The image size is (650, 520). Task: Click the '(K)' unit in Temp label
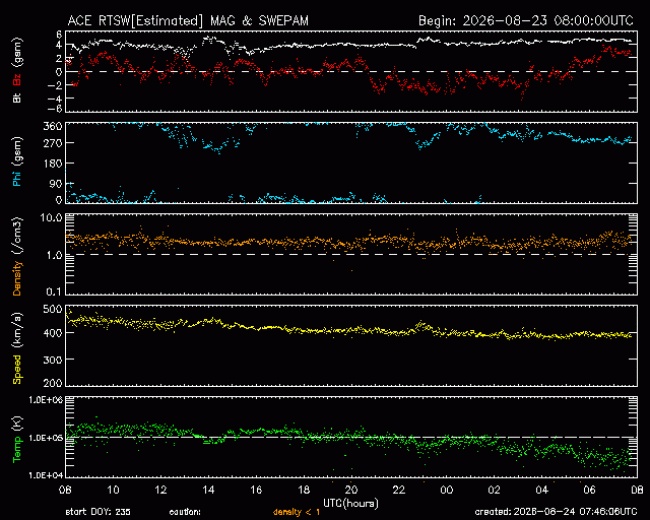pos(17,423)
